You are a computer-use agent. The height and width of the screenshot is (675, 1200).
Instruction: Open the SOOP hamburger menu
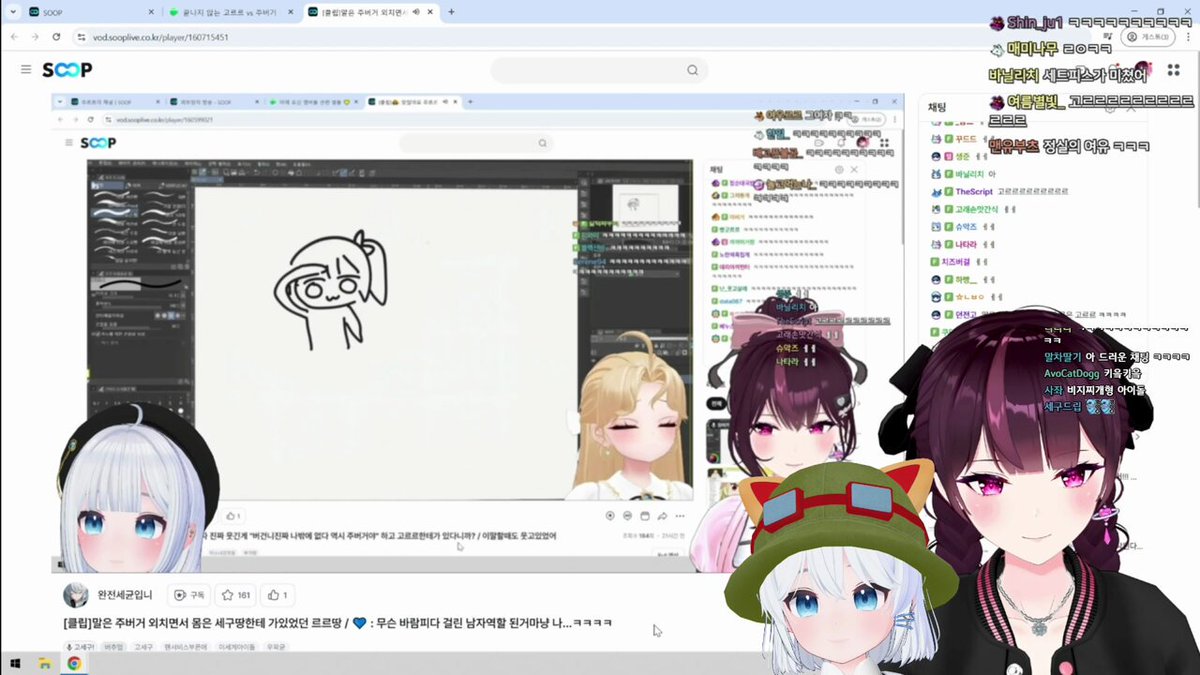(25, 70)
